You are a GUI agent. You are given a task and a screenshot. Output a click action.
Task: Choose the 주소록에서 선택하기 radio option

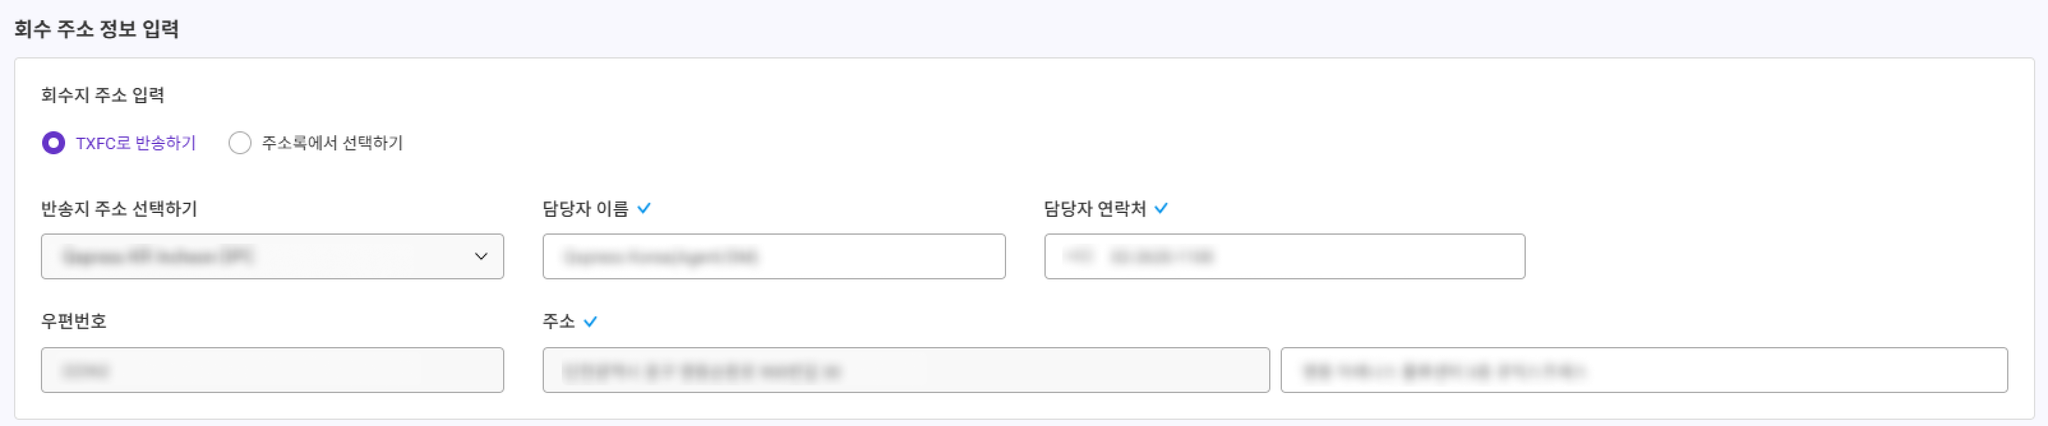point(240,143)
